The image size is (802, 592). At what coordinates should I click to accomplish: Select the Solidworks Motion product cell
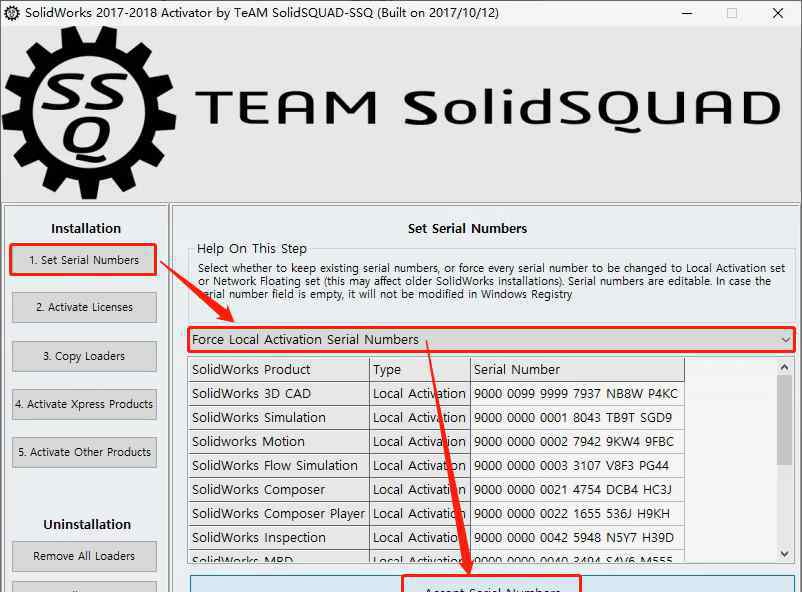point(279,442)
